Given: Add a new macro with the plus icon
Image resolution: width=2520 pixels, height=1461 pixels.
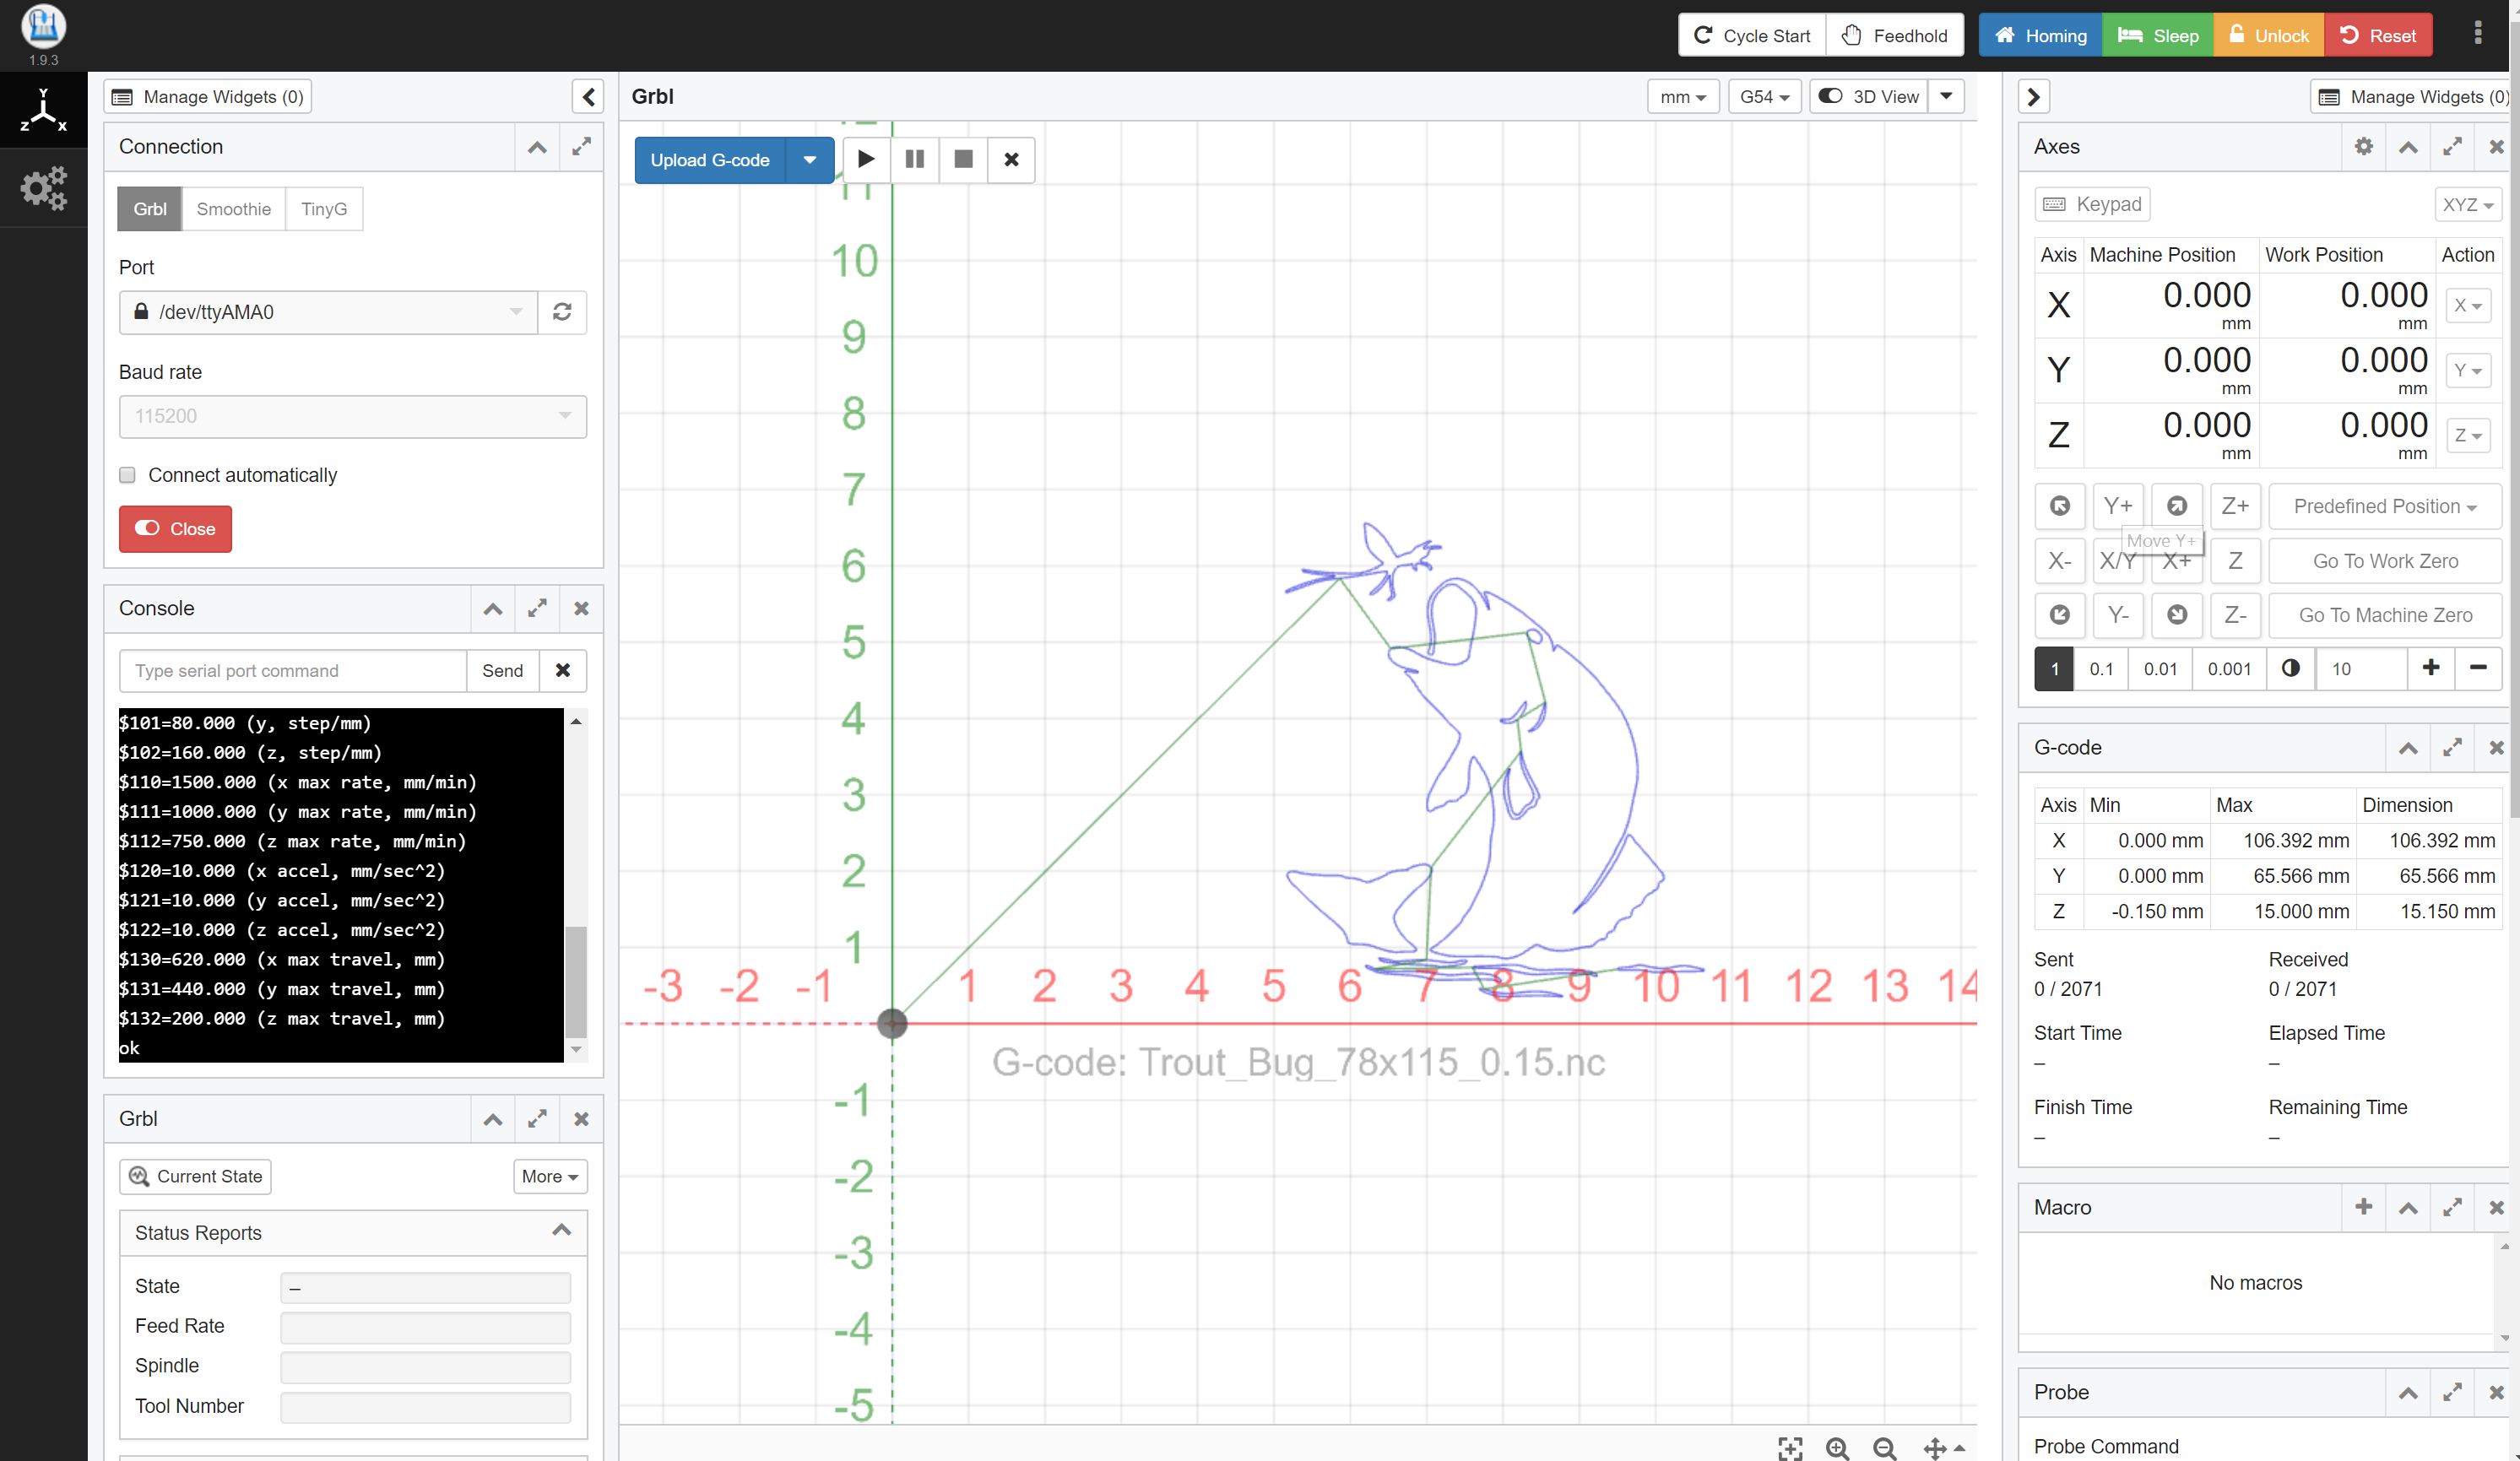Looking at the screenshot, I should pyautogui.click(x=2363, y=1207).
